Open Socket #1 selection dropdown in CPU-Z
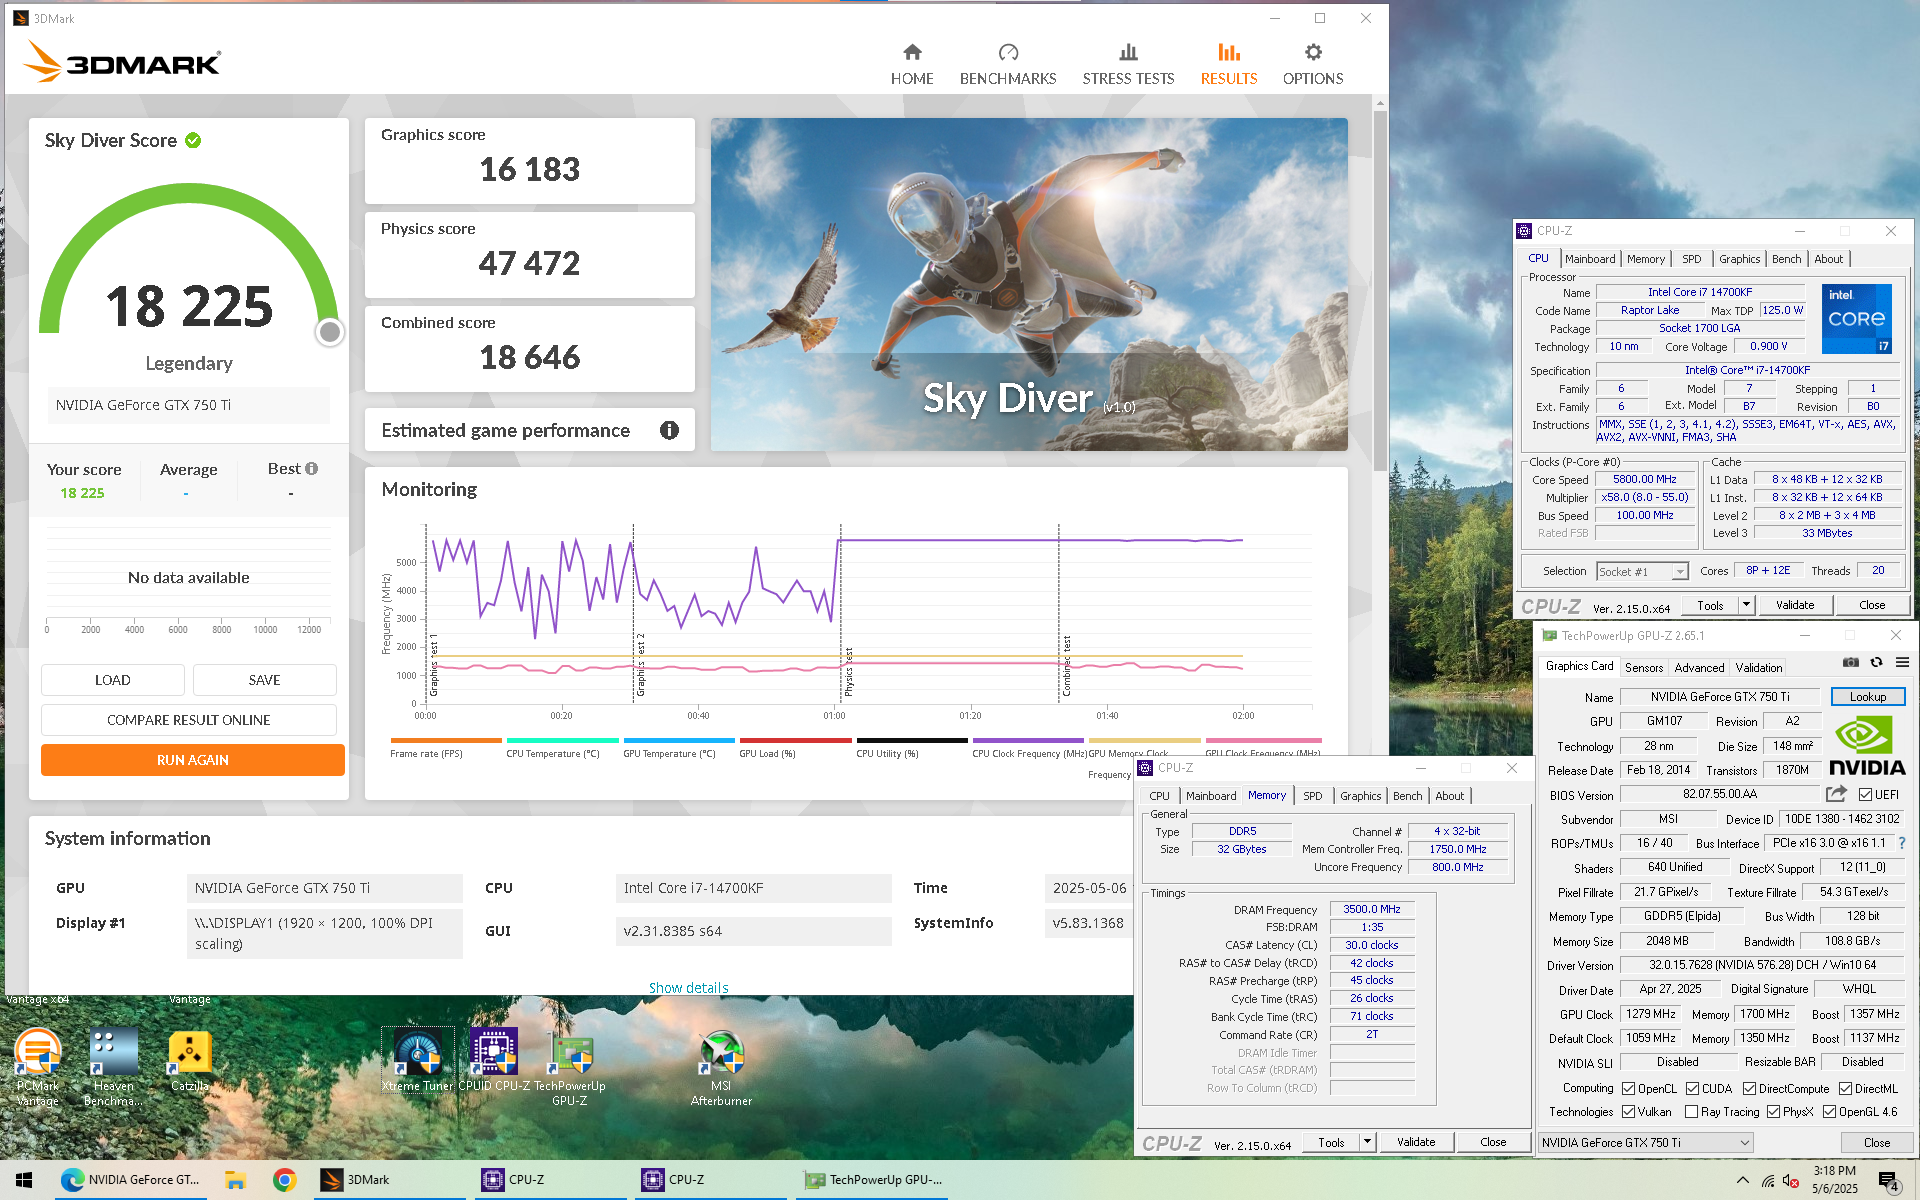This screenshot has height=1200, width=1920. pyautogui.click(x=1642, y=571)
